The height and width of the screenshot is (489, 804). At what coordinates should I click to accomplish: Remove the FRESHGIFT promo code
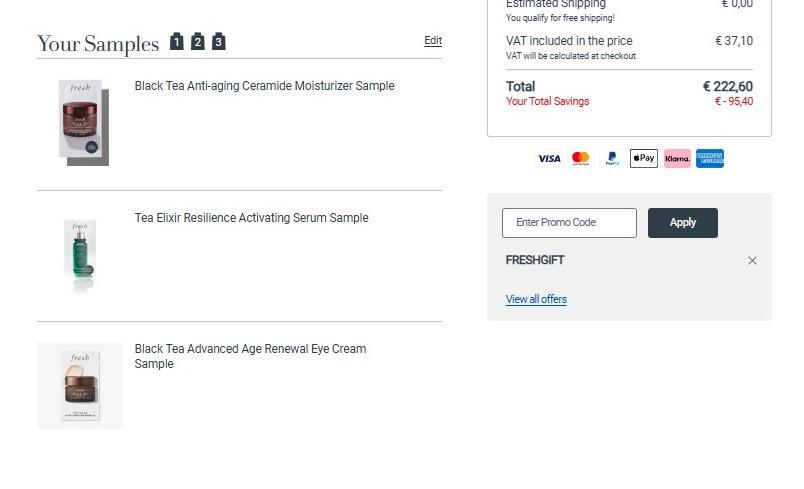click(752, 260)
